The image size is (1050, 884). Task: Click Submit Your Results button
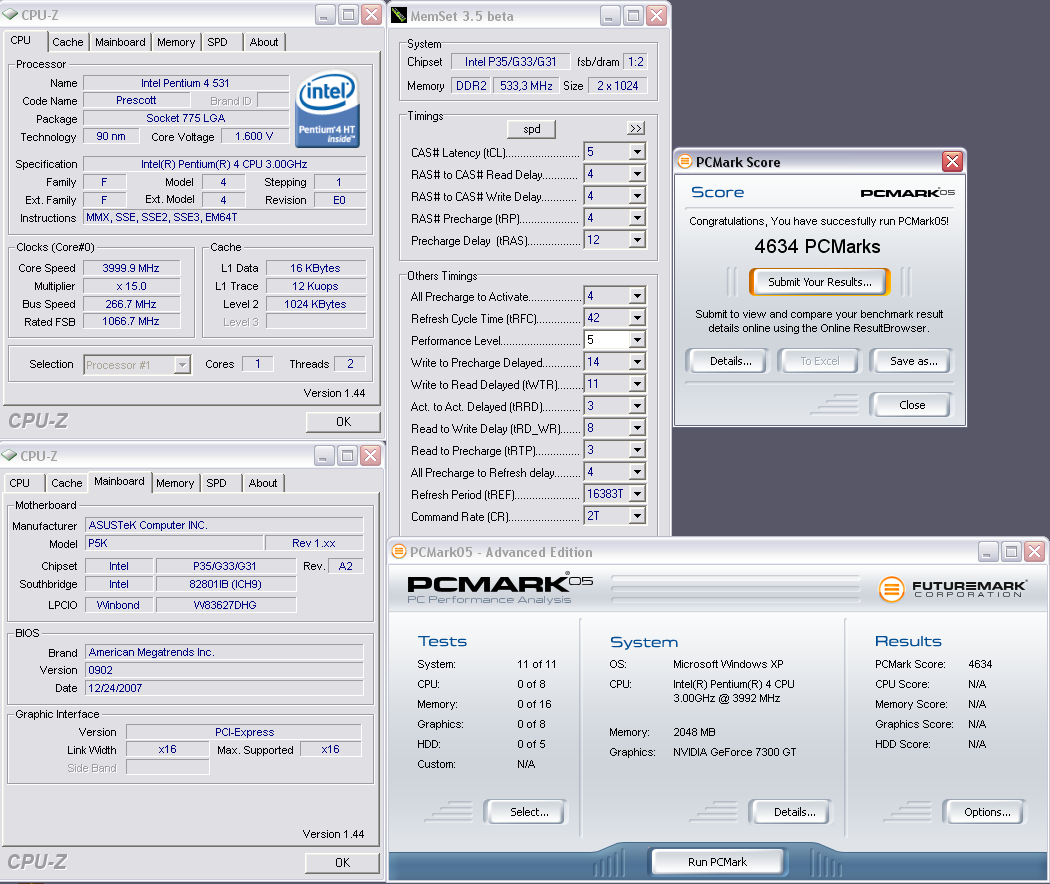coord(820,282)
